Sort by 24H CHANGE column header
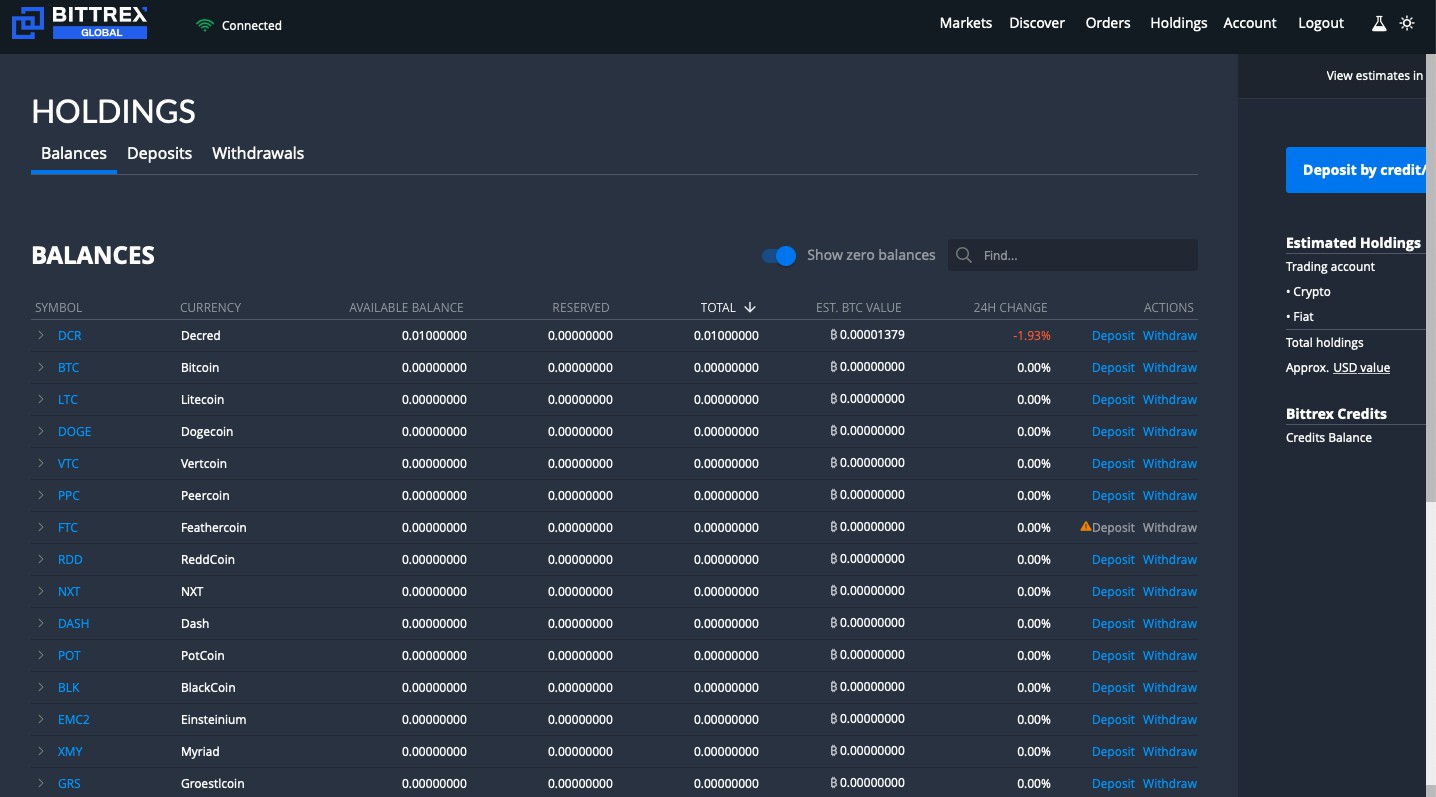This screenshot has width=1436, height=797. tap(1010, 307)
